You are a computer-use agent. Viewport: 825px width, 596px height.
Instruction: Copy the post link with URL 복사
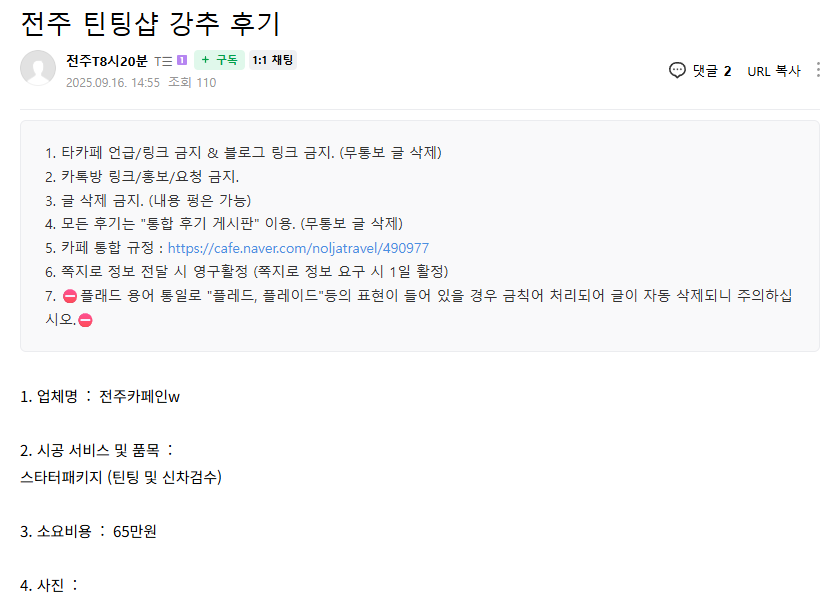coord(773,71)
